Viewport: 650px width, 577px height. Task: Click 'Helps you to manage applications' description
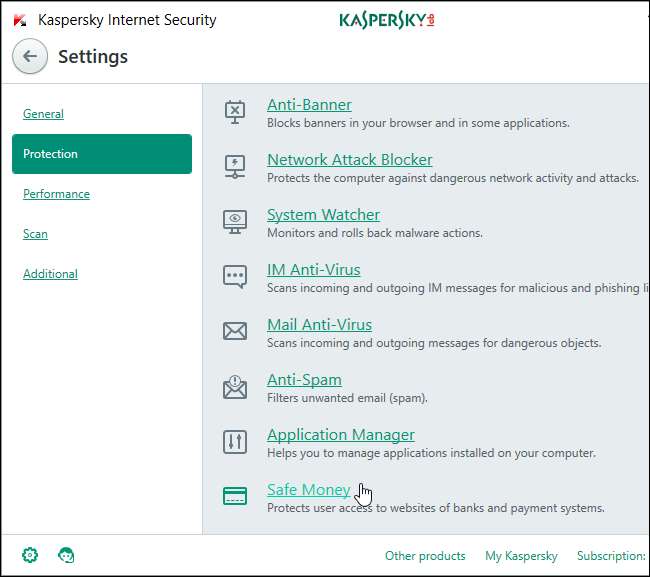[432, 453]
